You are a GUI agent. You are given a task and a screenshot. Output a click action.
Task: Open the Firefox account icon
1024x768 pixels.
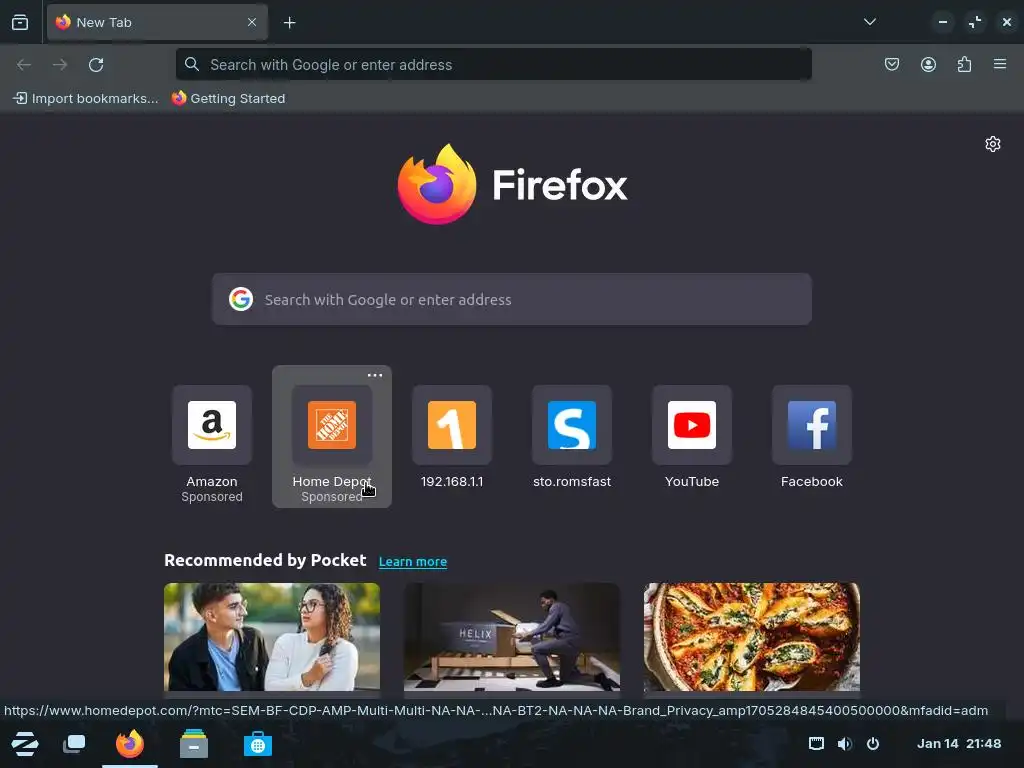pyautogui.click(x=928, y=64)
